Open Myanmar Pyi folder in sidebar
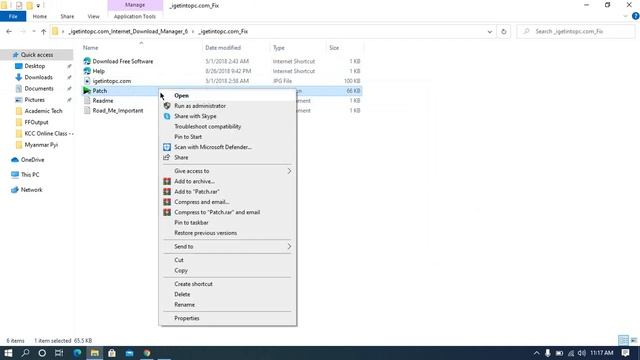 point(41,145)
